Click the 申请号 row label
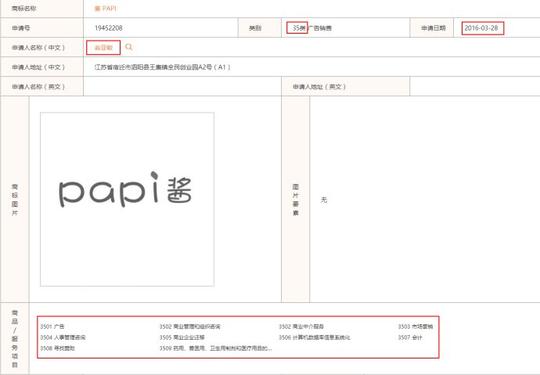Screen dimensions: 540x375 pos(21,28)
